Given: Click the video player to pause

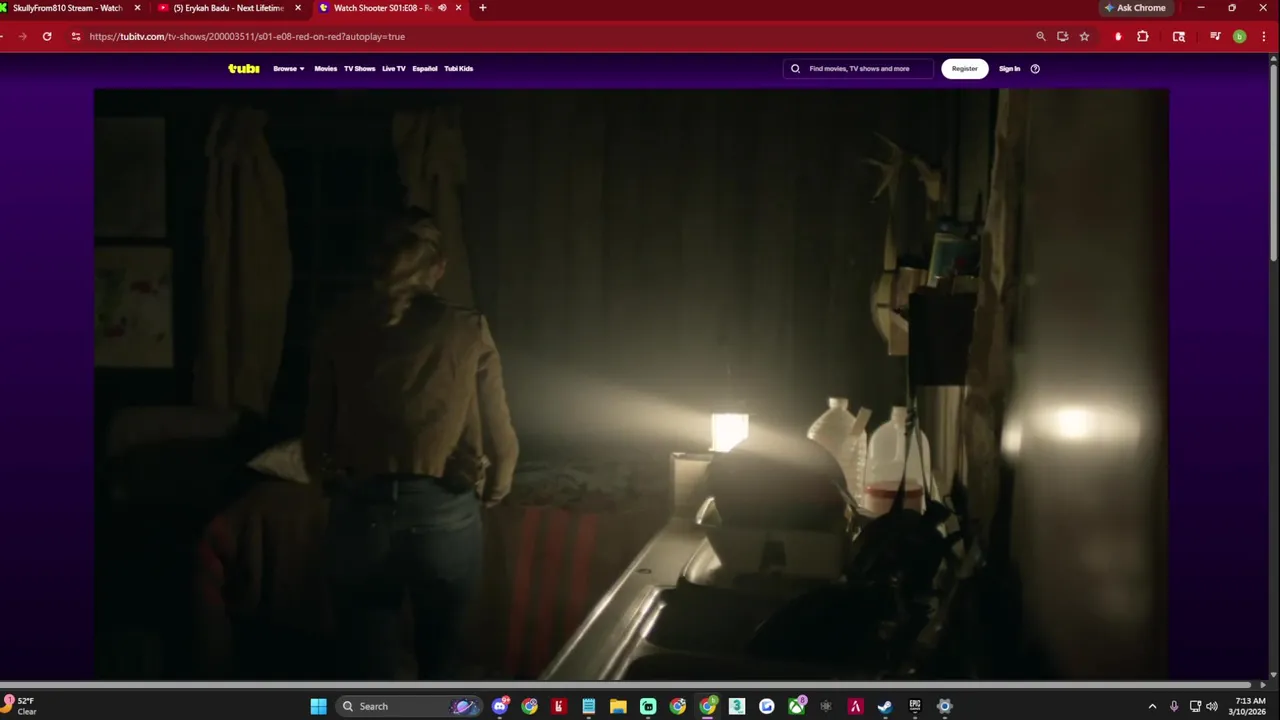Looking at the screenshot, I should 631,385.
